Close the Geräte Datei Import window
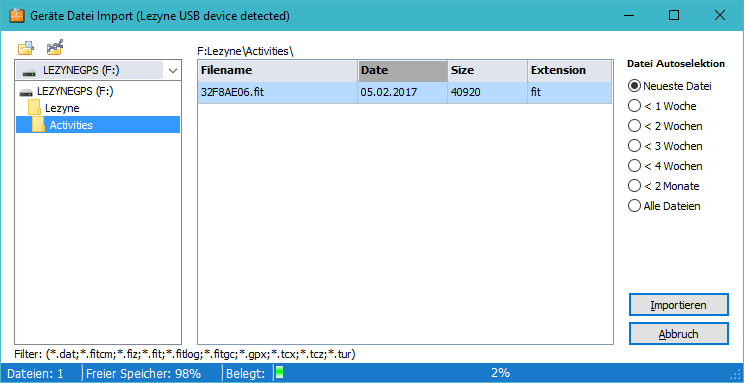Image resolution: width=744 pixels, height=383 pixels. 719,16
